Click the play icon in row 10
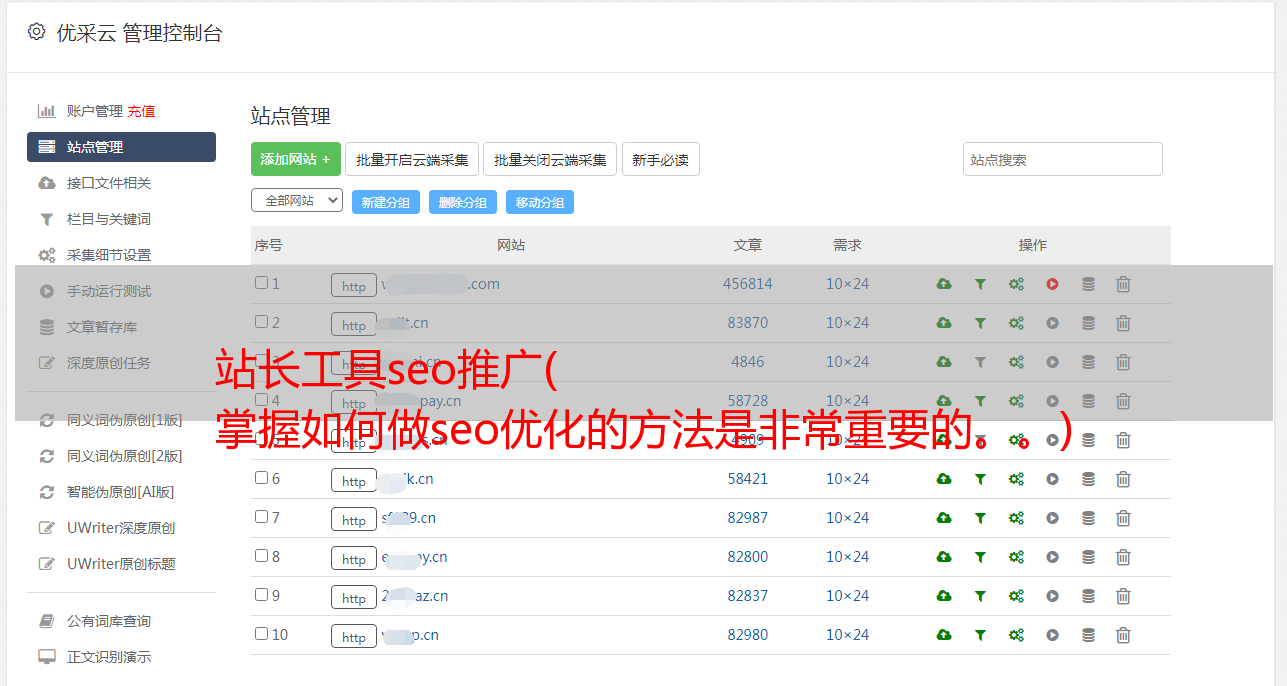The height and width of the screenshot is (686, 1287). click(x=1052, y=635)
